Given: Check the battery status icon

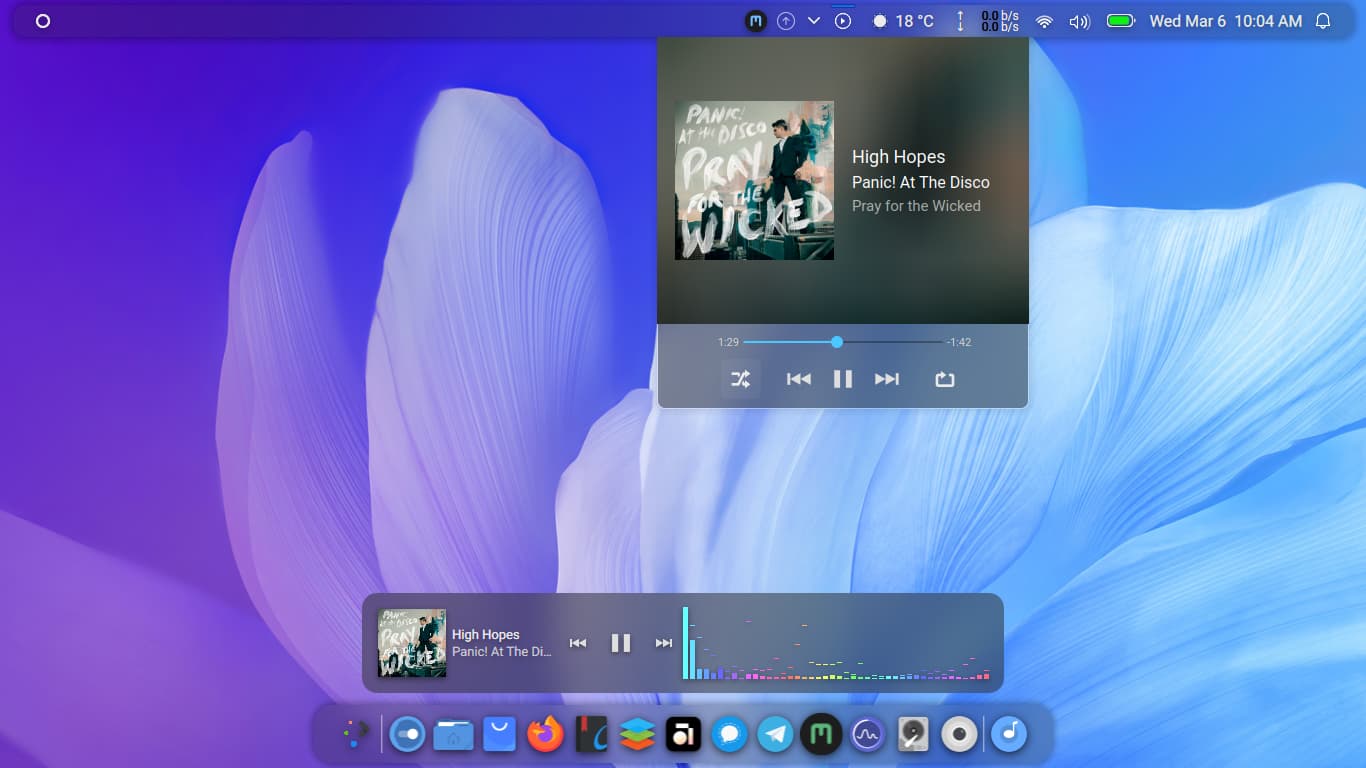Looking at the screenshot, I should [x=1120, y=21].
